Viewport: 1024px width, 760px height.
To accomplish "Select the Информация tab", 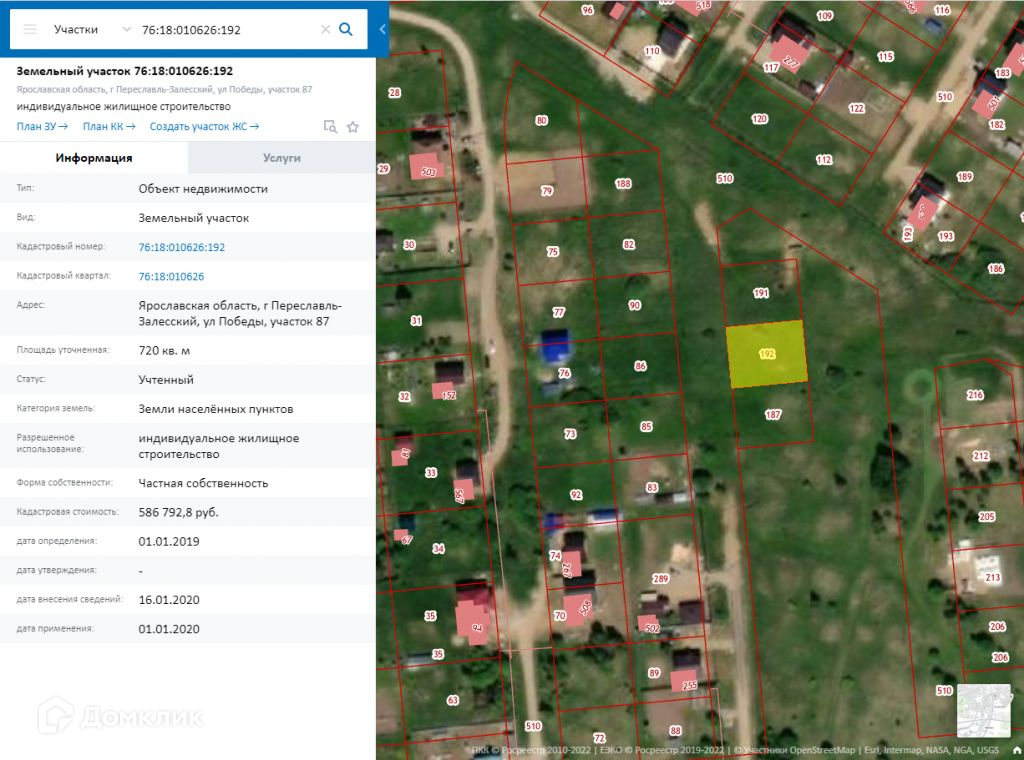I will 94,158.
